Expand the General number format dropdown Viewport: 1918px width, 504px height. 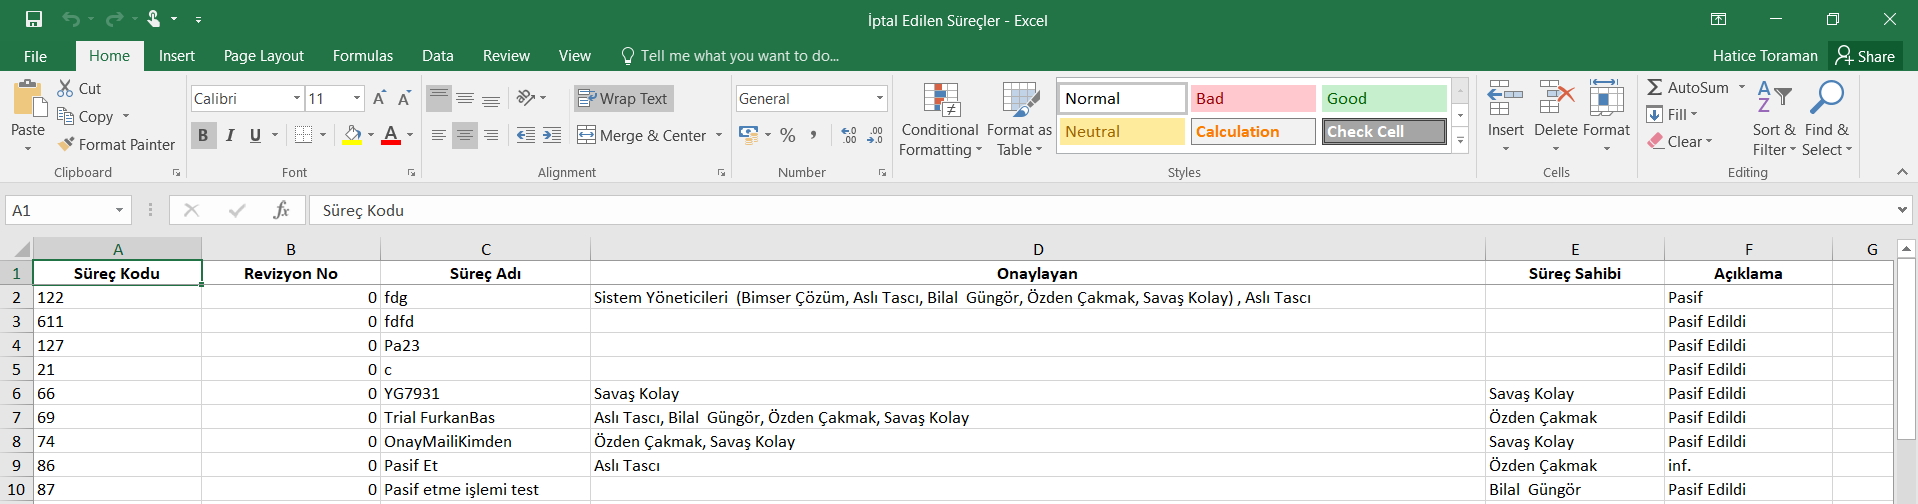click(x=880, y=98)
